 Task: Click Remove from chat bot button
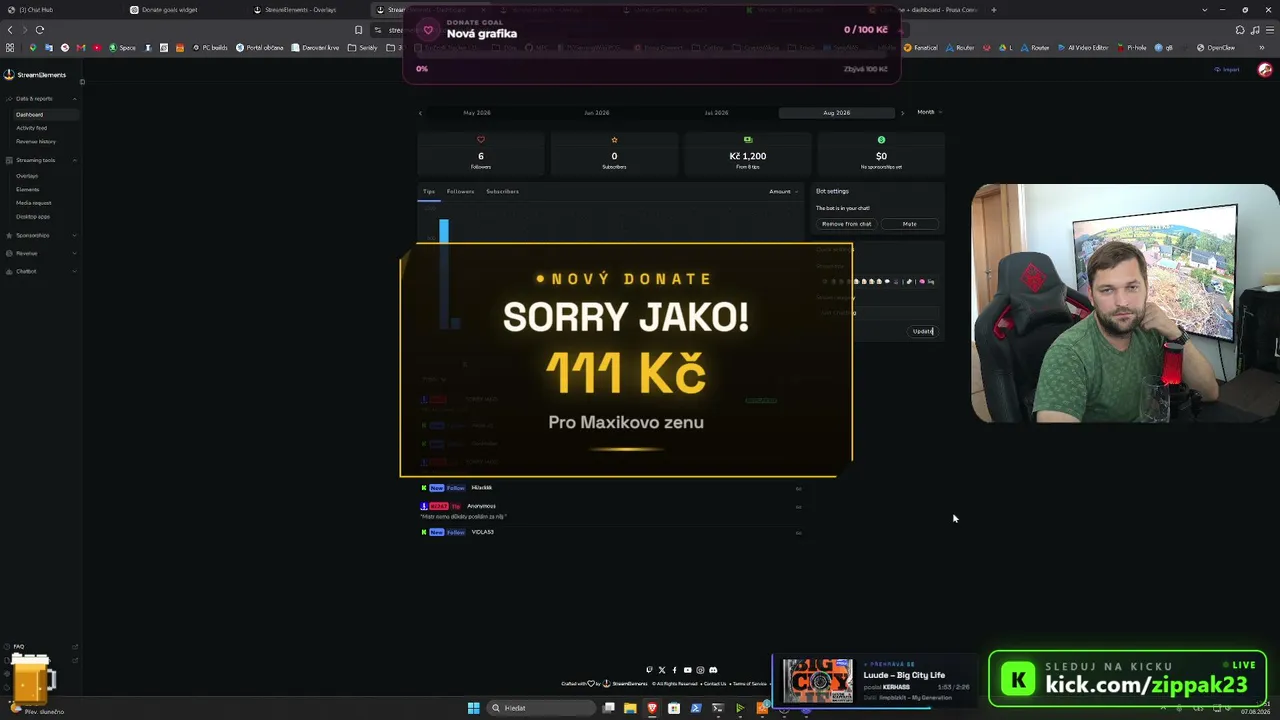pyautogui.click(x=846, y=224)
